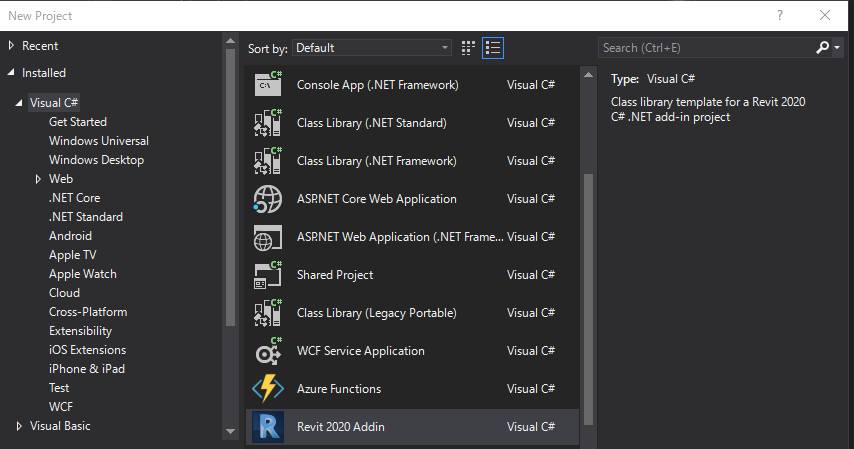
Task: Select Apple Watch category
Action: [83, 274]
